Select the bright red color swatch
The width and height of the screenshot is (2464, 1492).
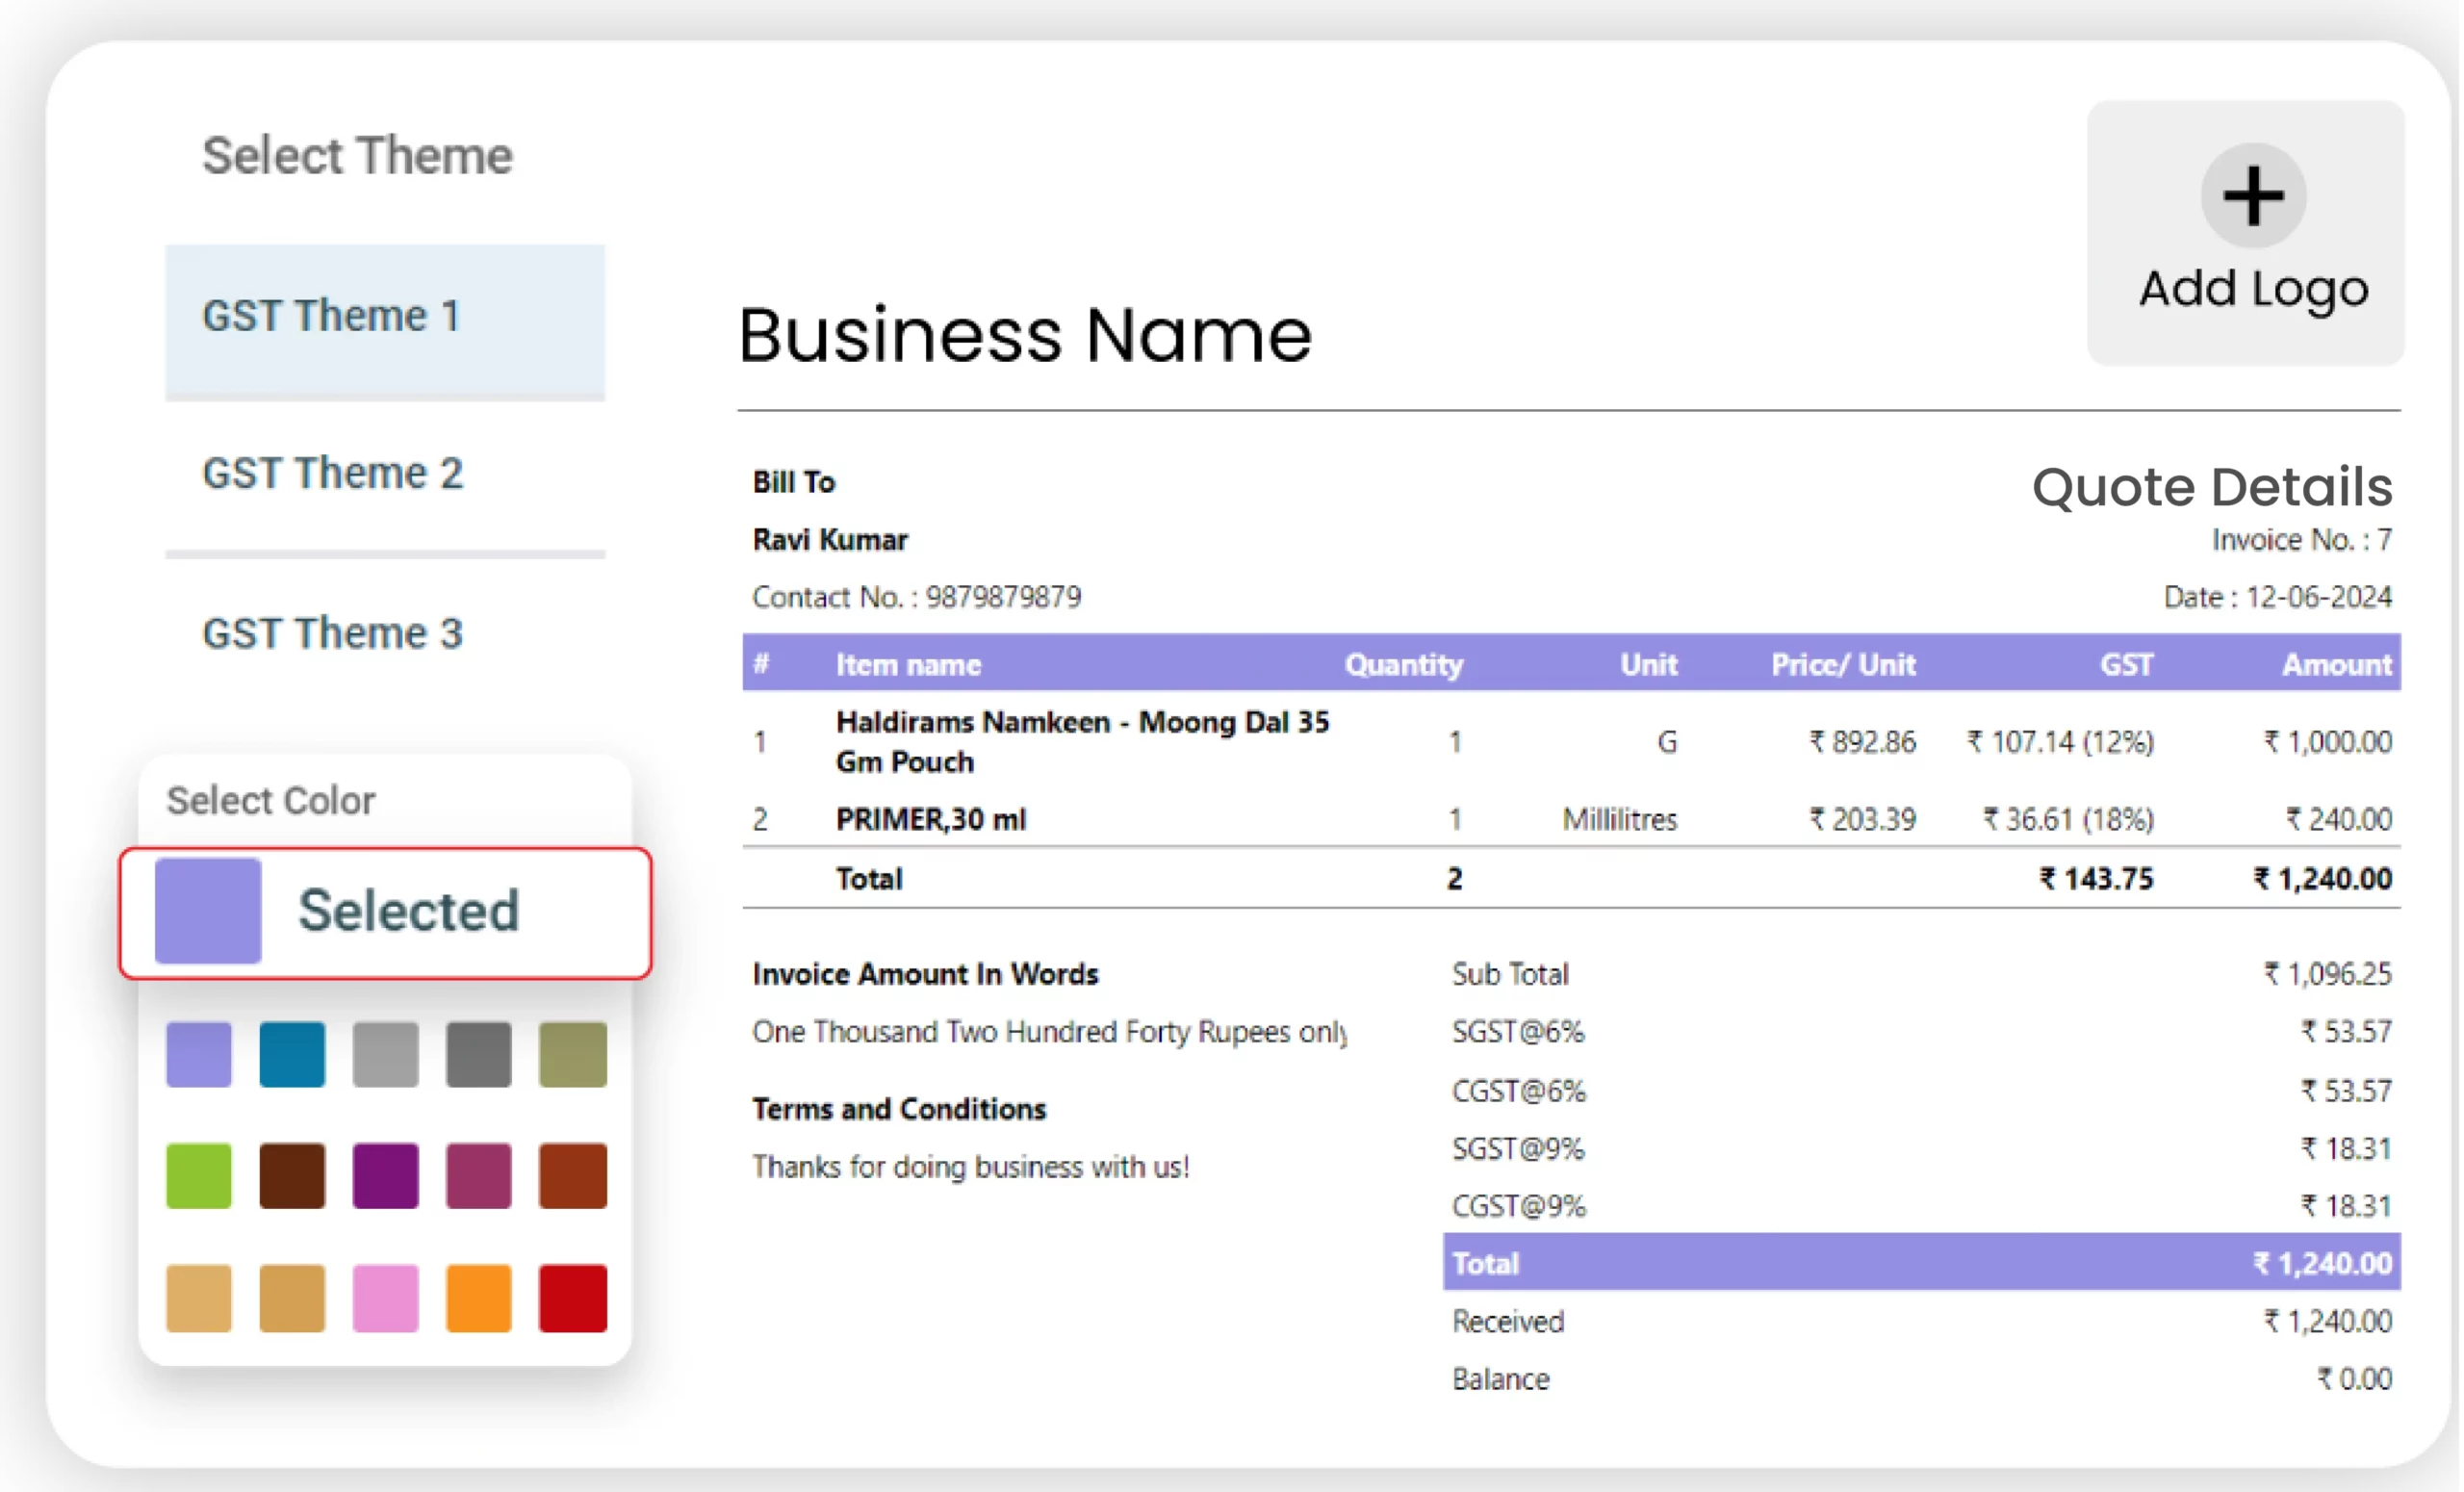[x=574, y=1297]
